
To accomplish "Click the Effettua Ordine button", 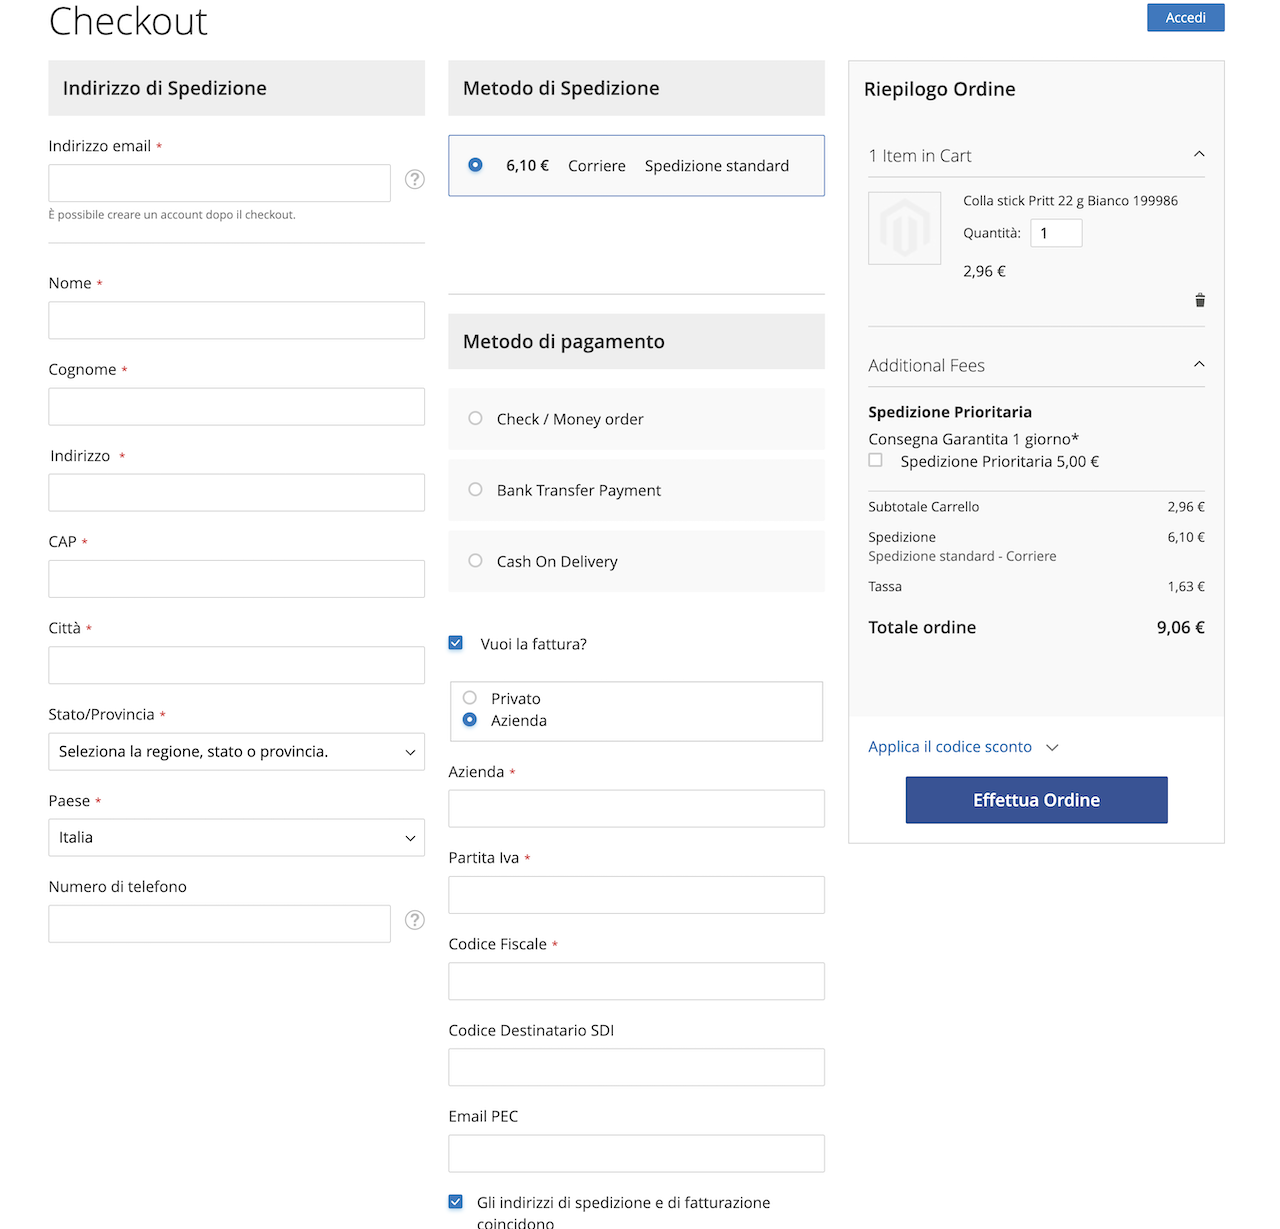I will coord(1036,800).
